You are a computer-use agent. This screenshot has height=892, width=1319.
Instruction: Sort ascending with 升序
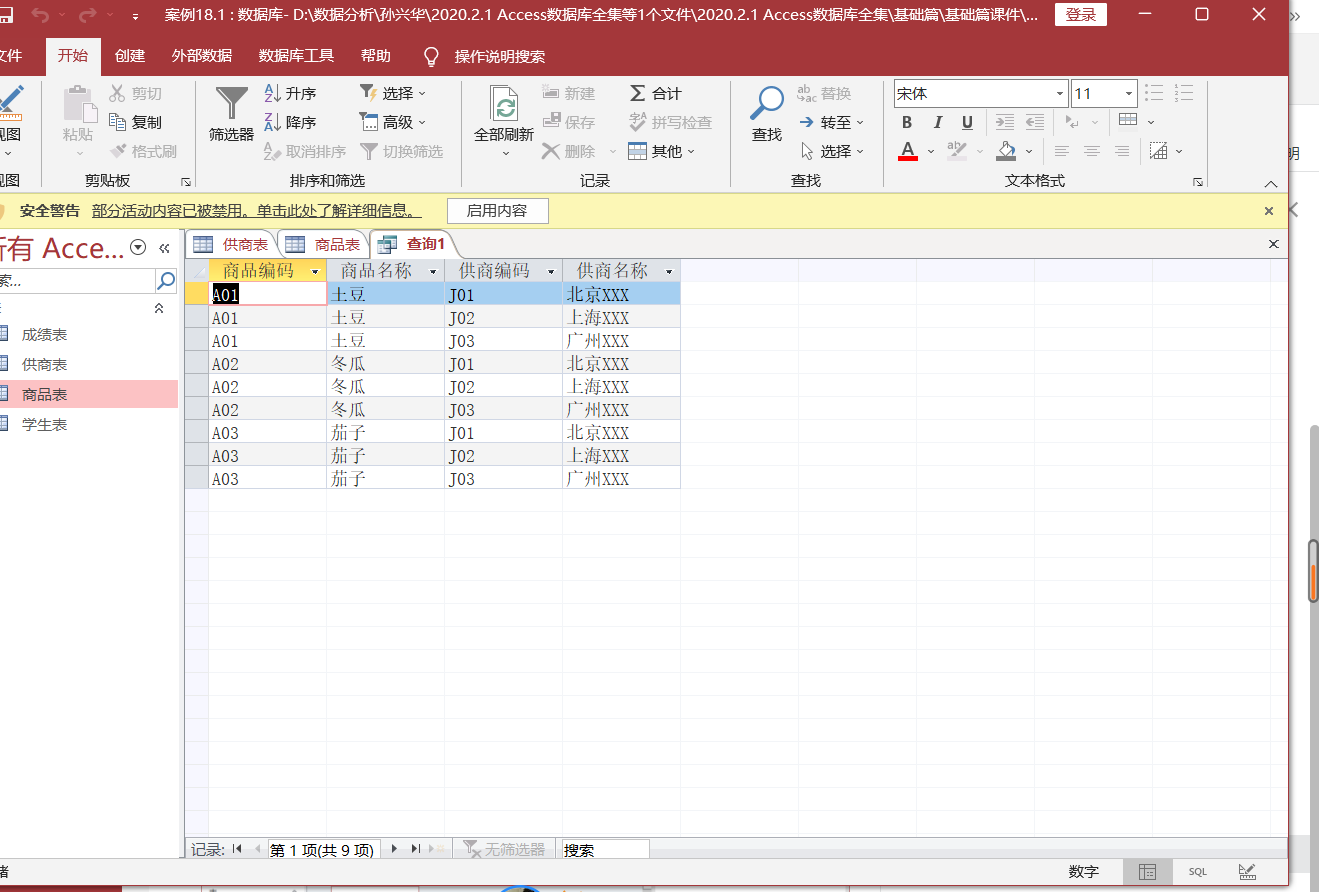(x=290, y=93)
